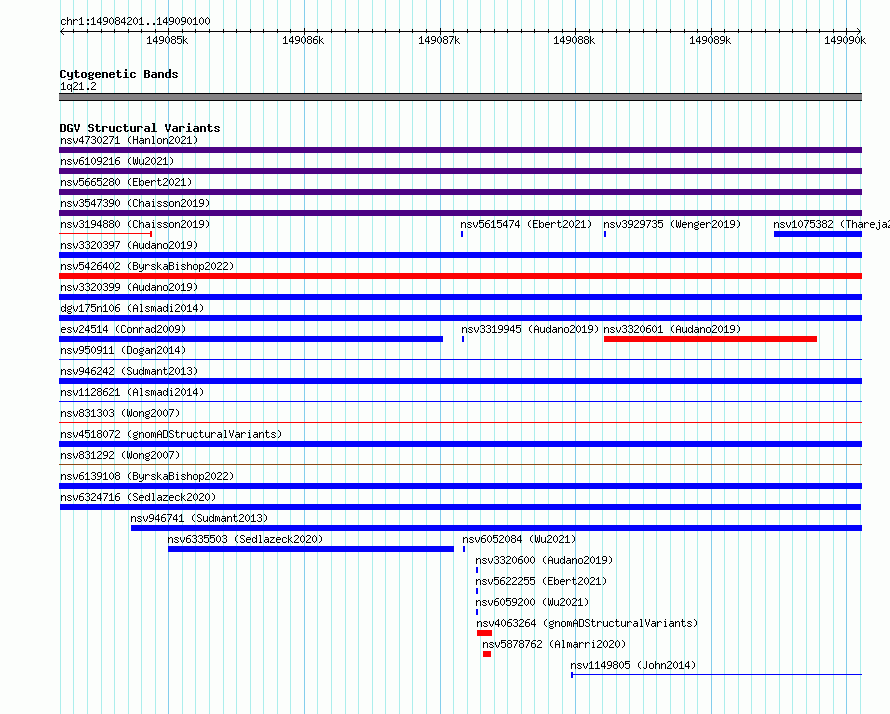Select the nsv831303 (Wong2007) label

click(x=120, y=413)
